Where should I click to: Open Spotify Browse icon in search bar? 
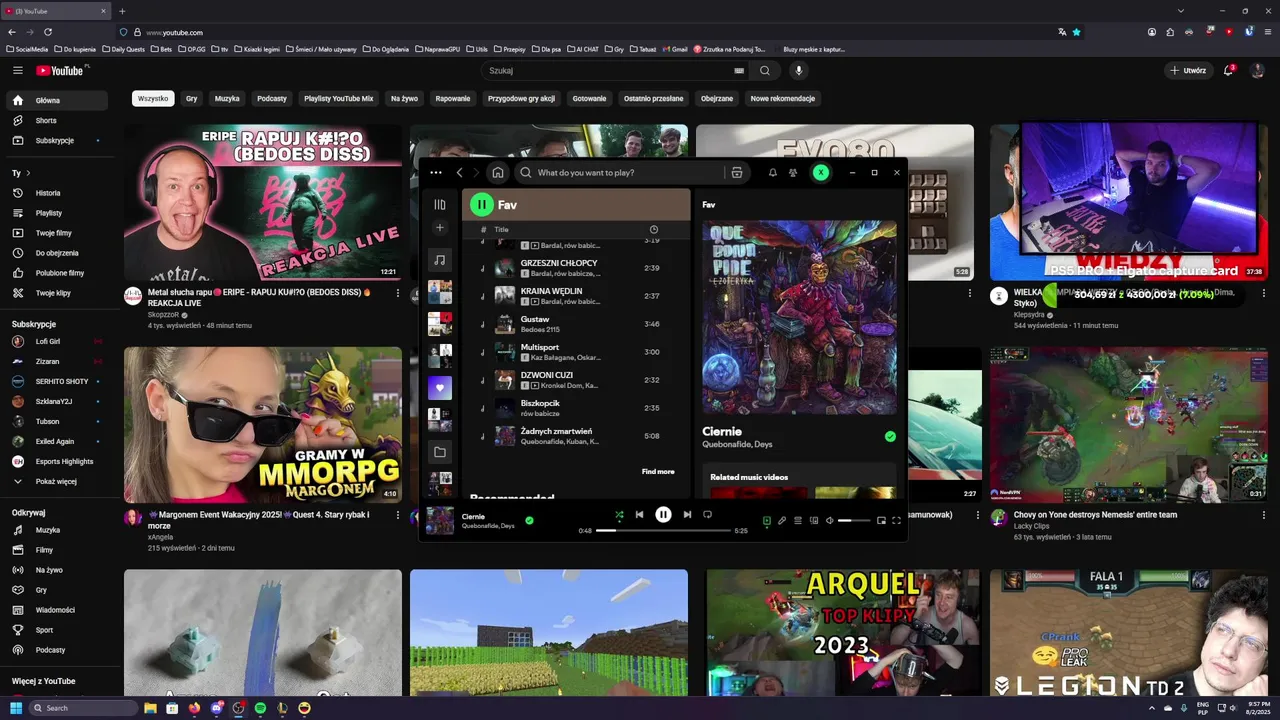(737, 172)
